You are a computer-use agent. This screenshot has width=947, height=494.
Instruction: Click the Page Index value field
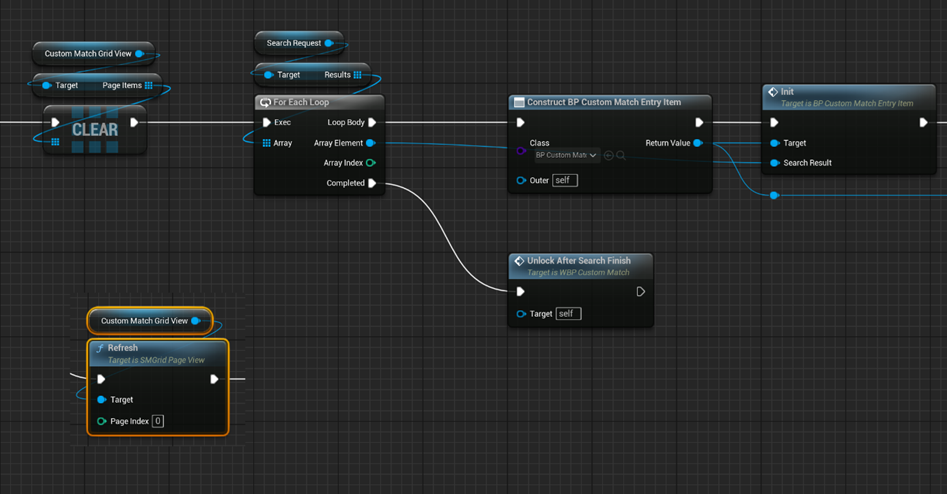[x=158, y=421]
